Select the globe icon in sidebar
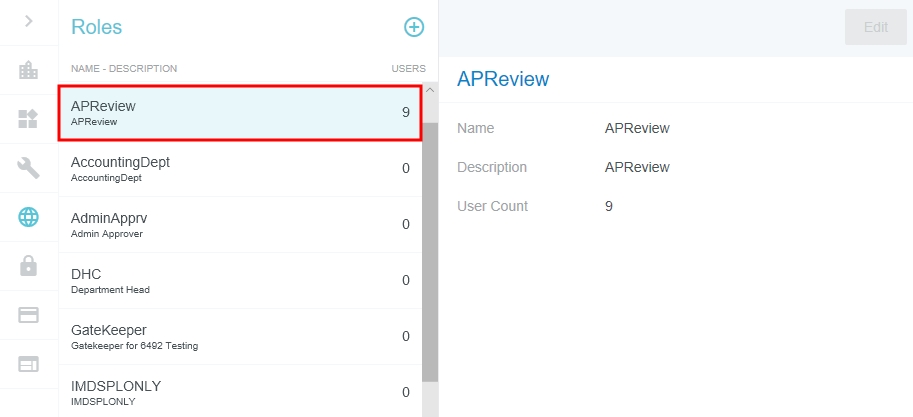 29,217
